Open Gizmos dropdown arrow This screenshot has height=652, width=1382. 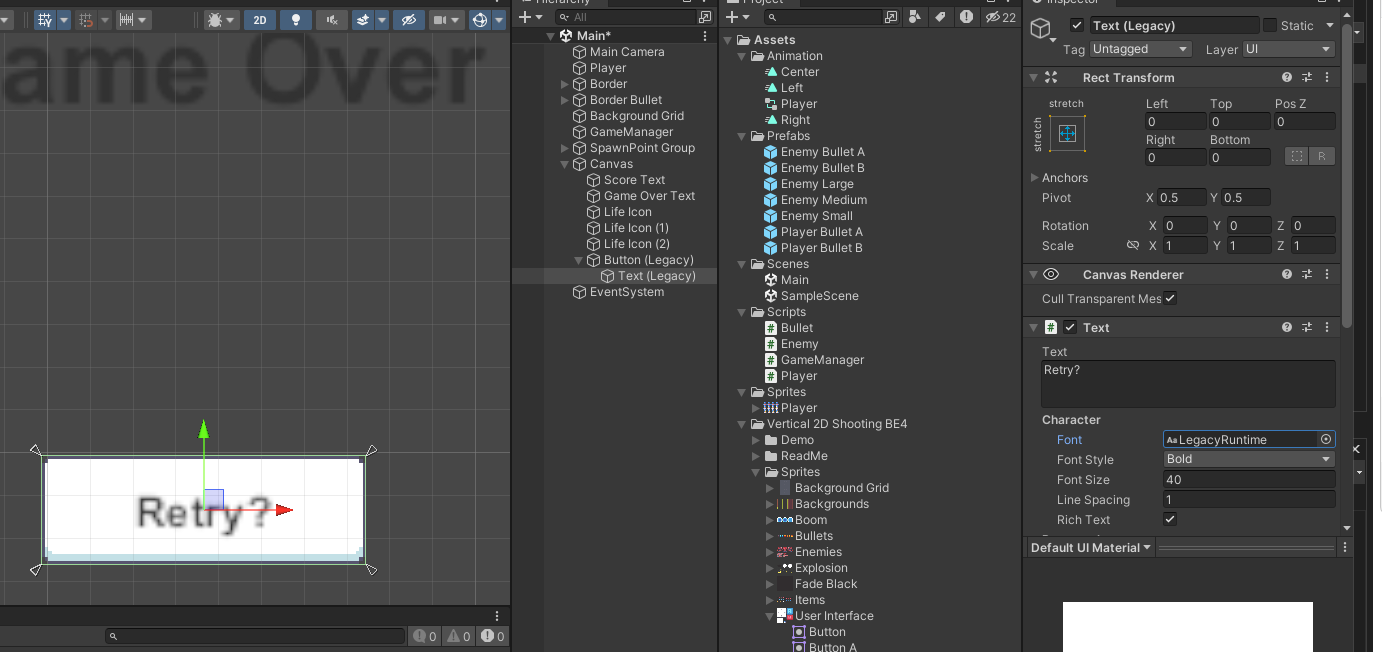[x=499, y=20]
